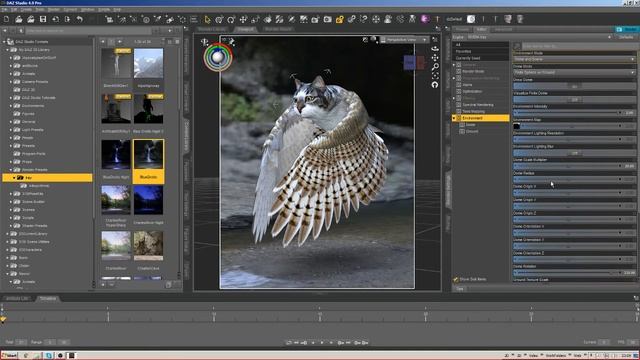
Task: Open the Ground subcategory under Environment
Action: (472, 131)
